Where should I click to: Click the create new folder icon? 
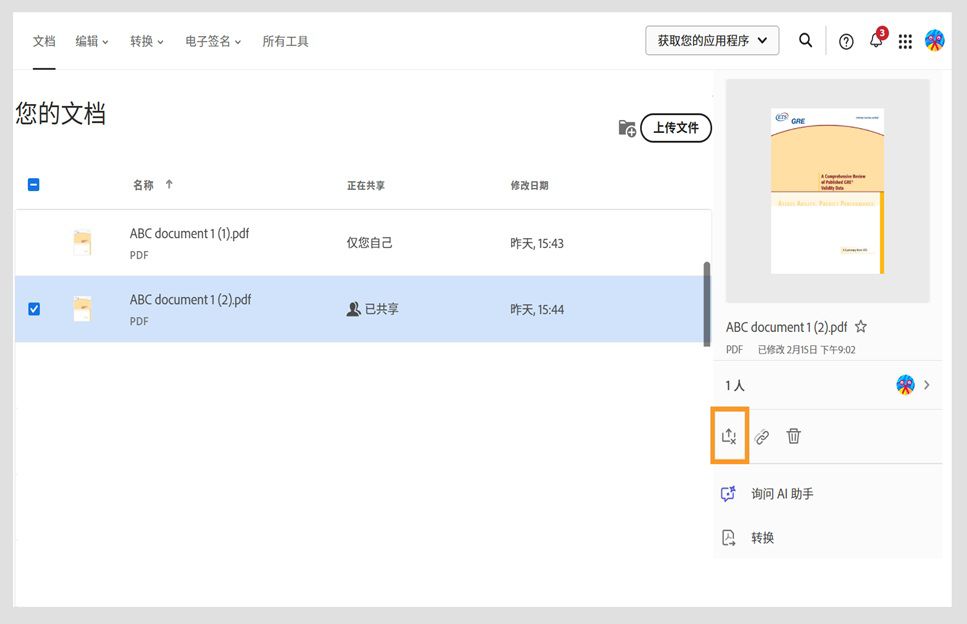click(x=627, y=128)
